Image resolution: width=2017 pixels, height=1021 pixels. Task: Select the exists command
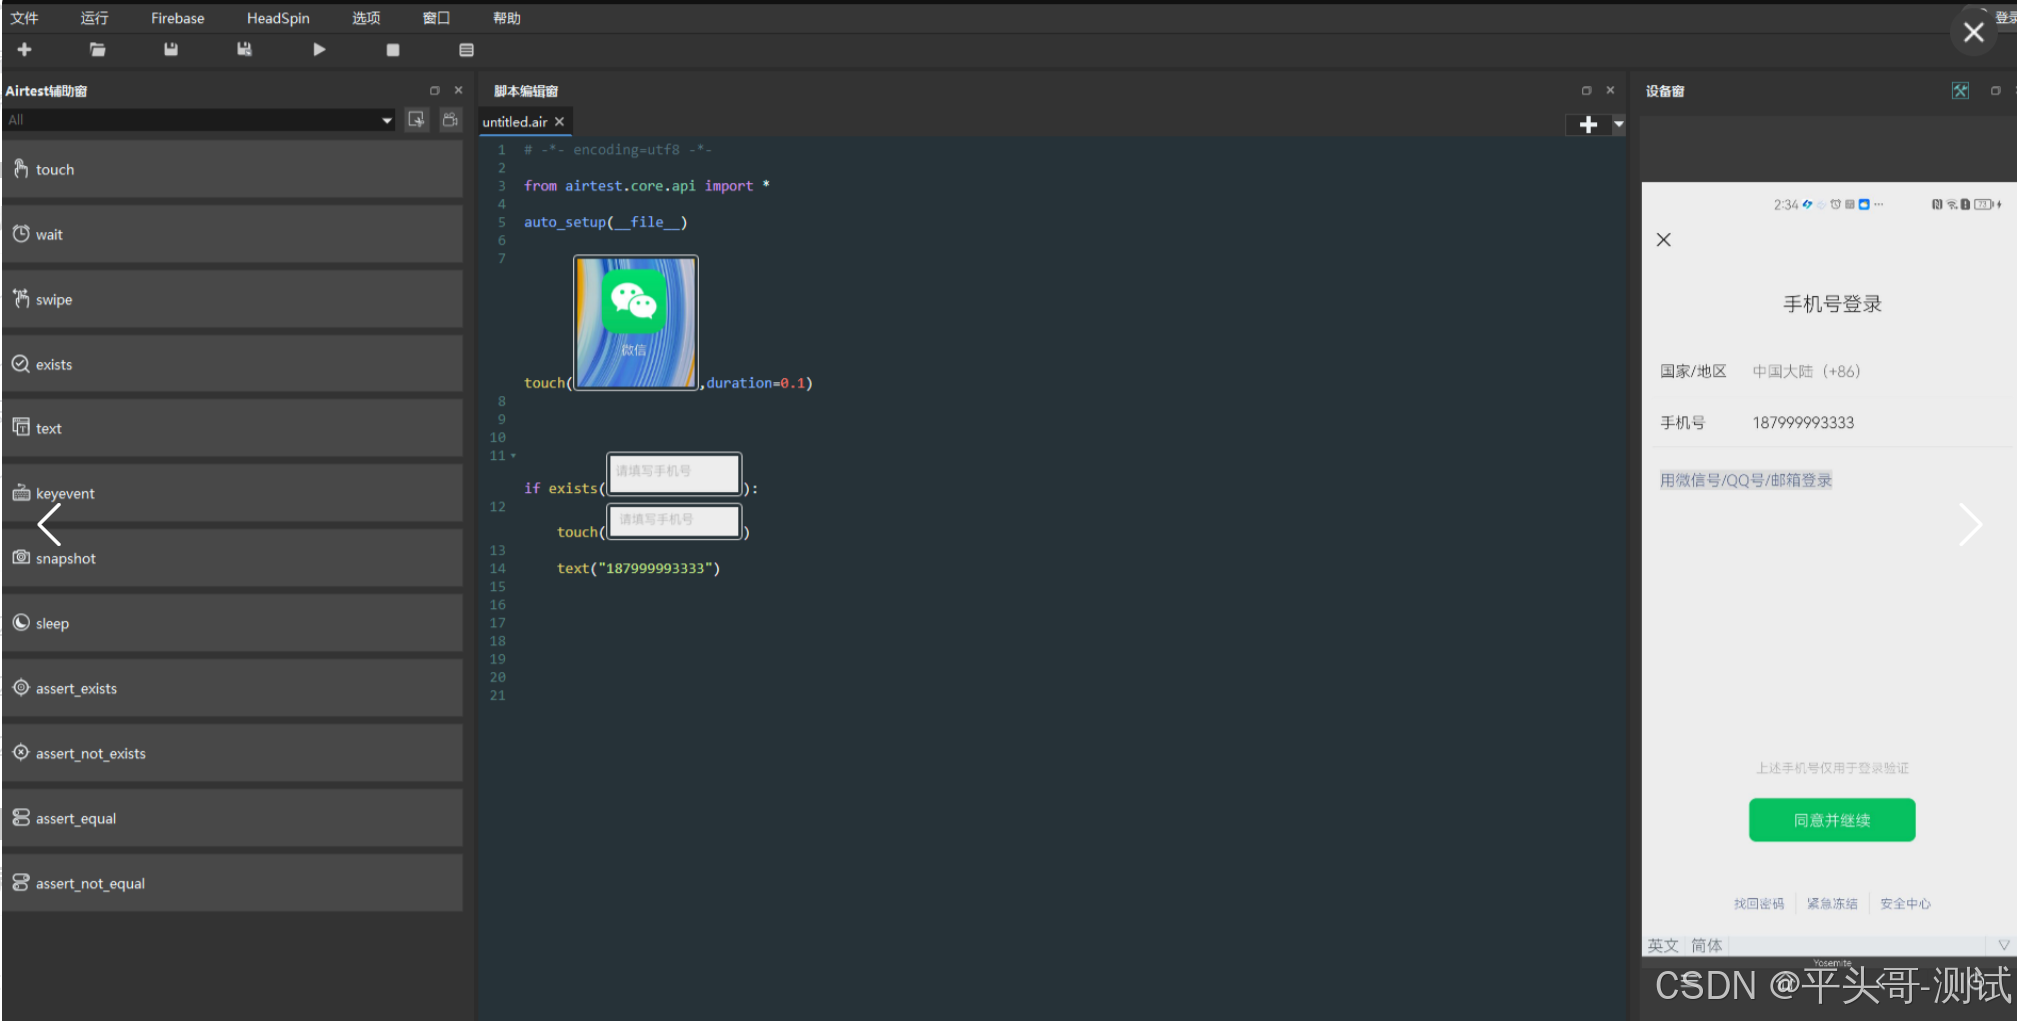coord(232,364)
